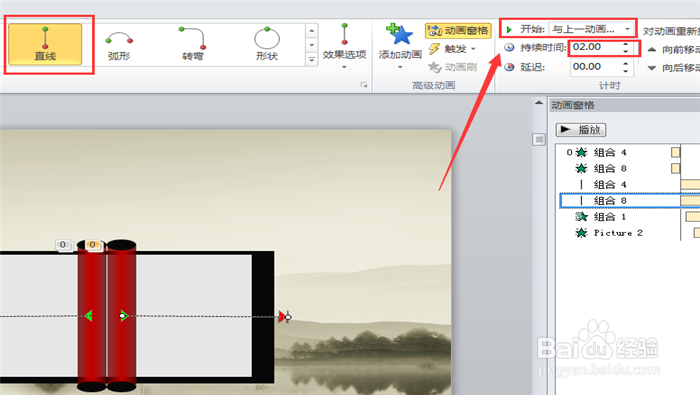The height and width of the screenshot is (395, 700).
Task: Decrease duration with down stepper
Action: point(626,51)
